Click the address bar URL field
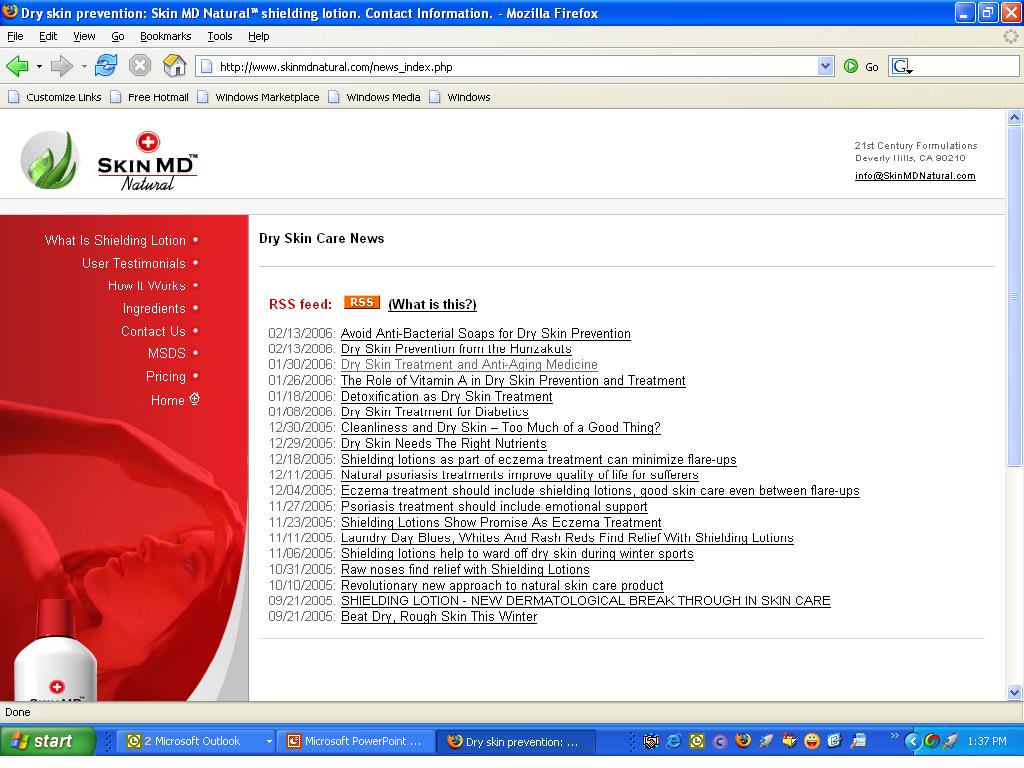 516,67
